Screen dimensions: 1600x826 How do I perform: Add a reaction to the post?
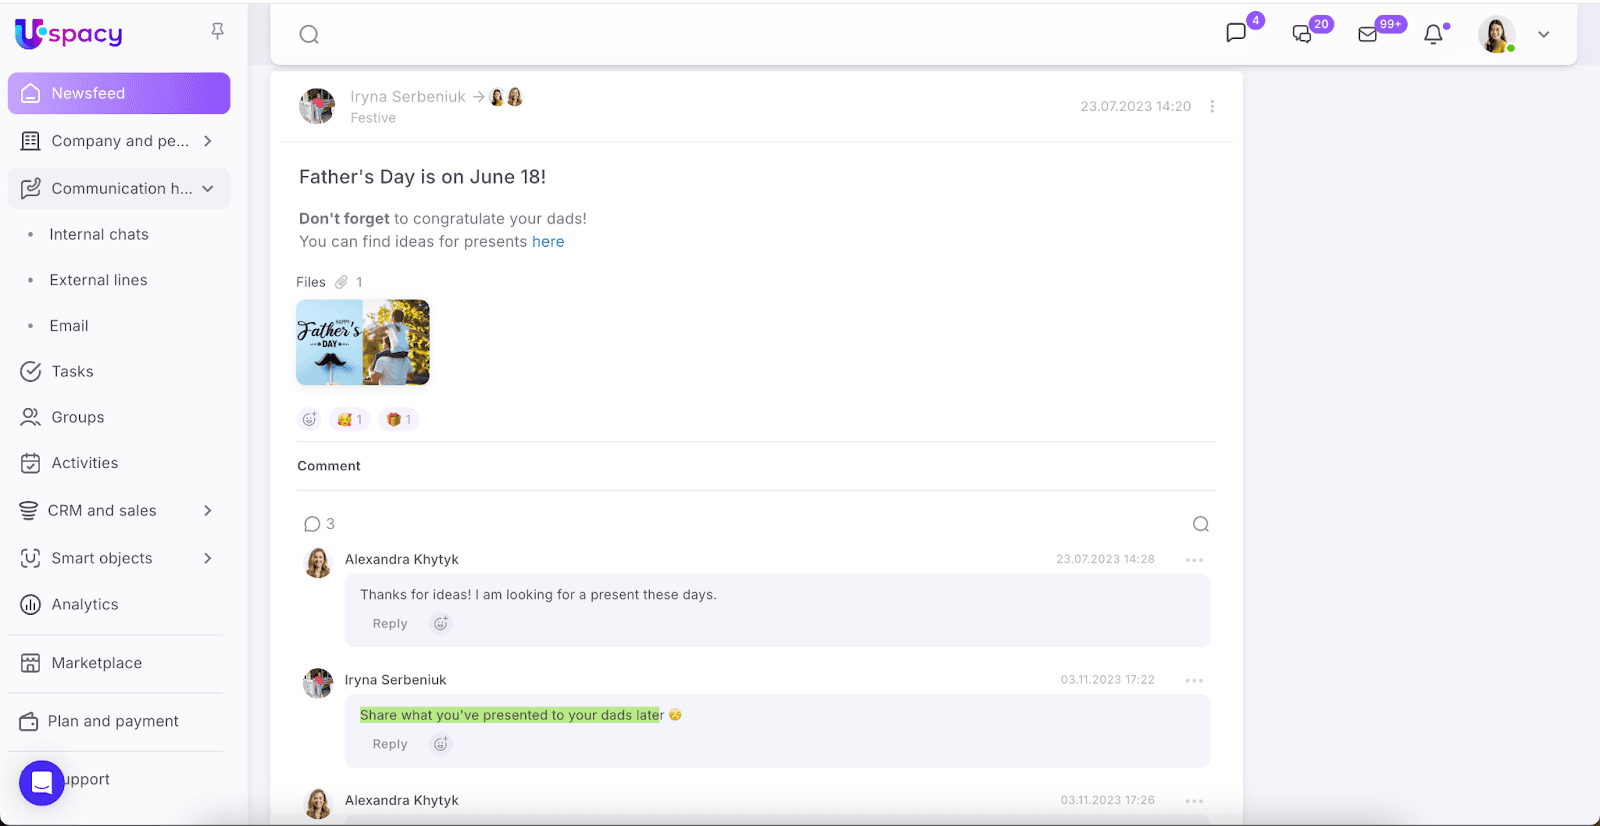coord(309,420)
